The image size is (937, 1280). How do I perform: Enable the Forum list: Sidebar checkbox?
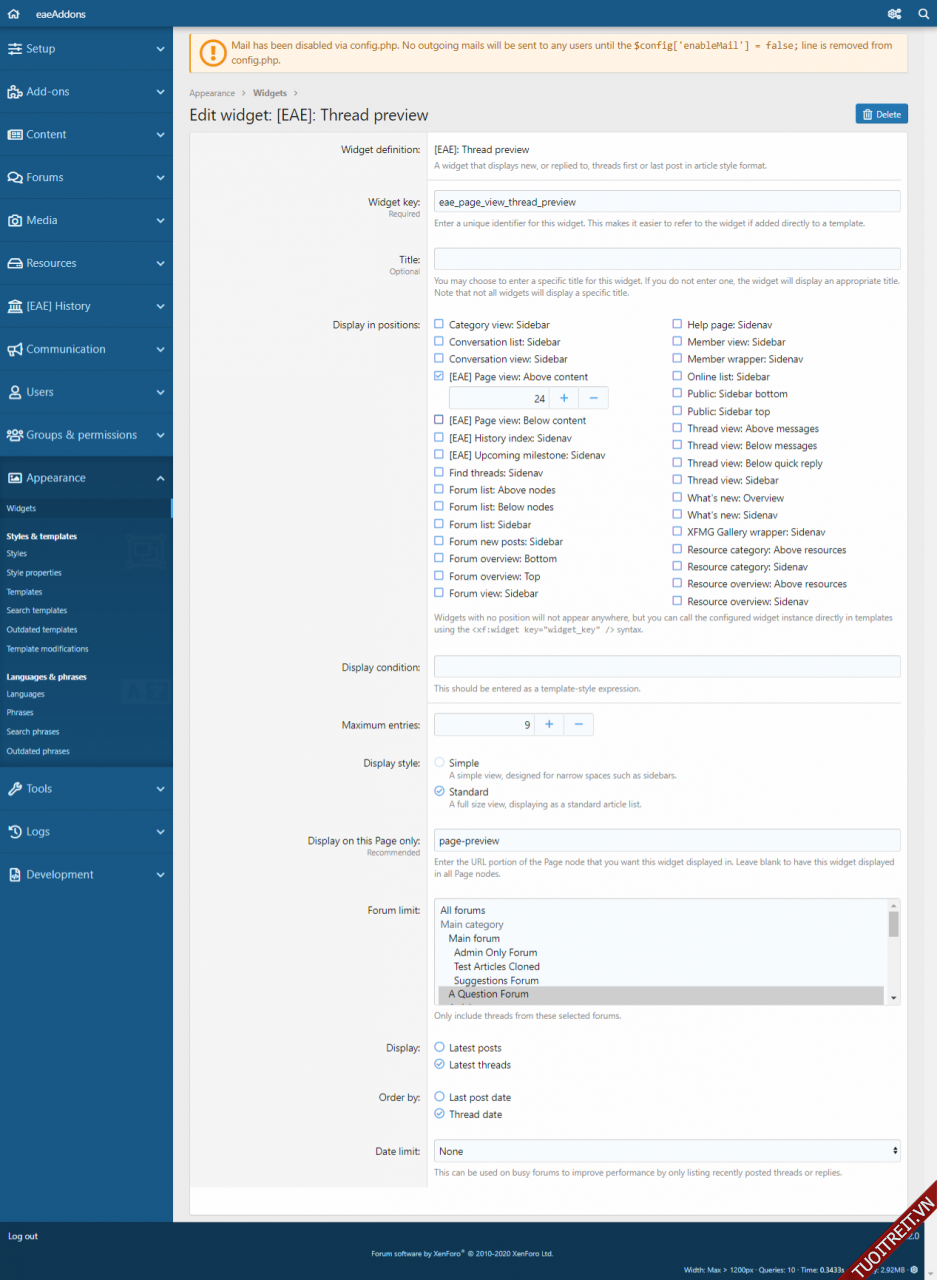click(x=439, y=524)
